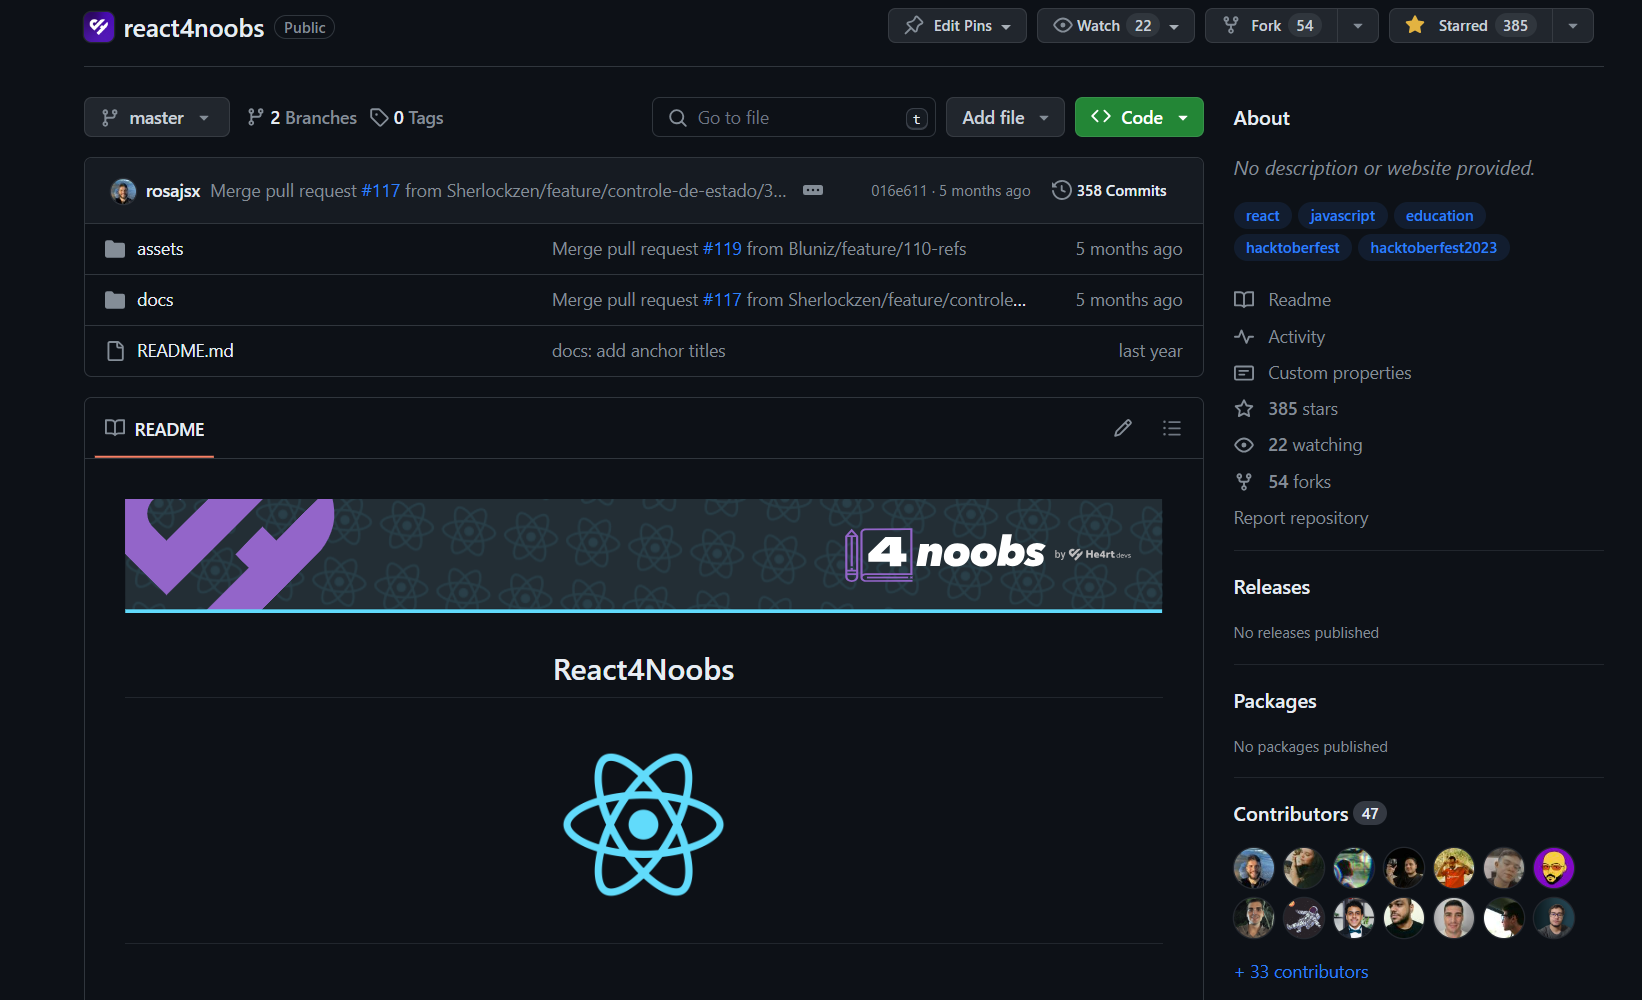The width and height of the screenshot is (1642, 1000).
Task: Open pull request #119 link in assets row
Action: pos(722,249)
